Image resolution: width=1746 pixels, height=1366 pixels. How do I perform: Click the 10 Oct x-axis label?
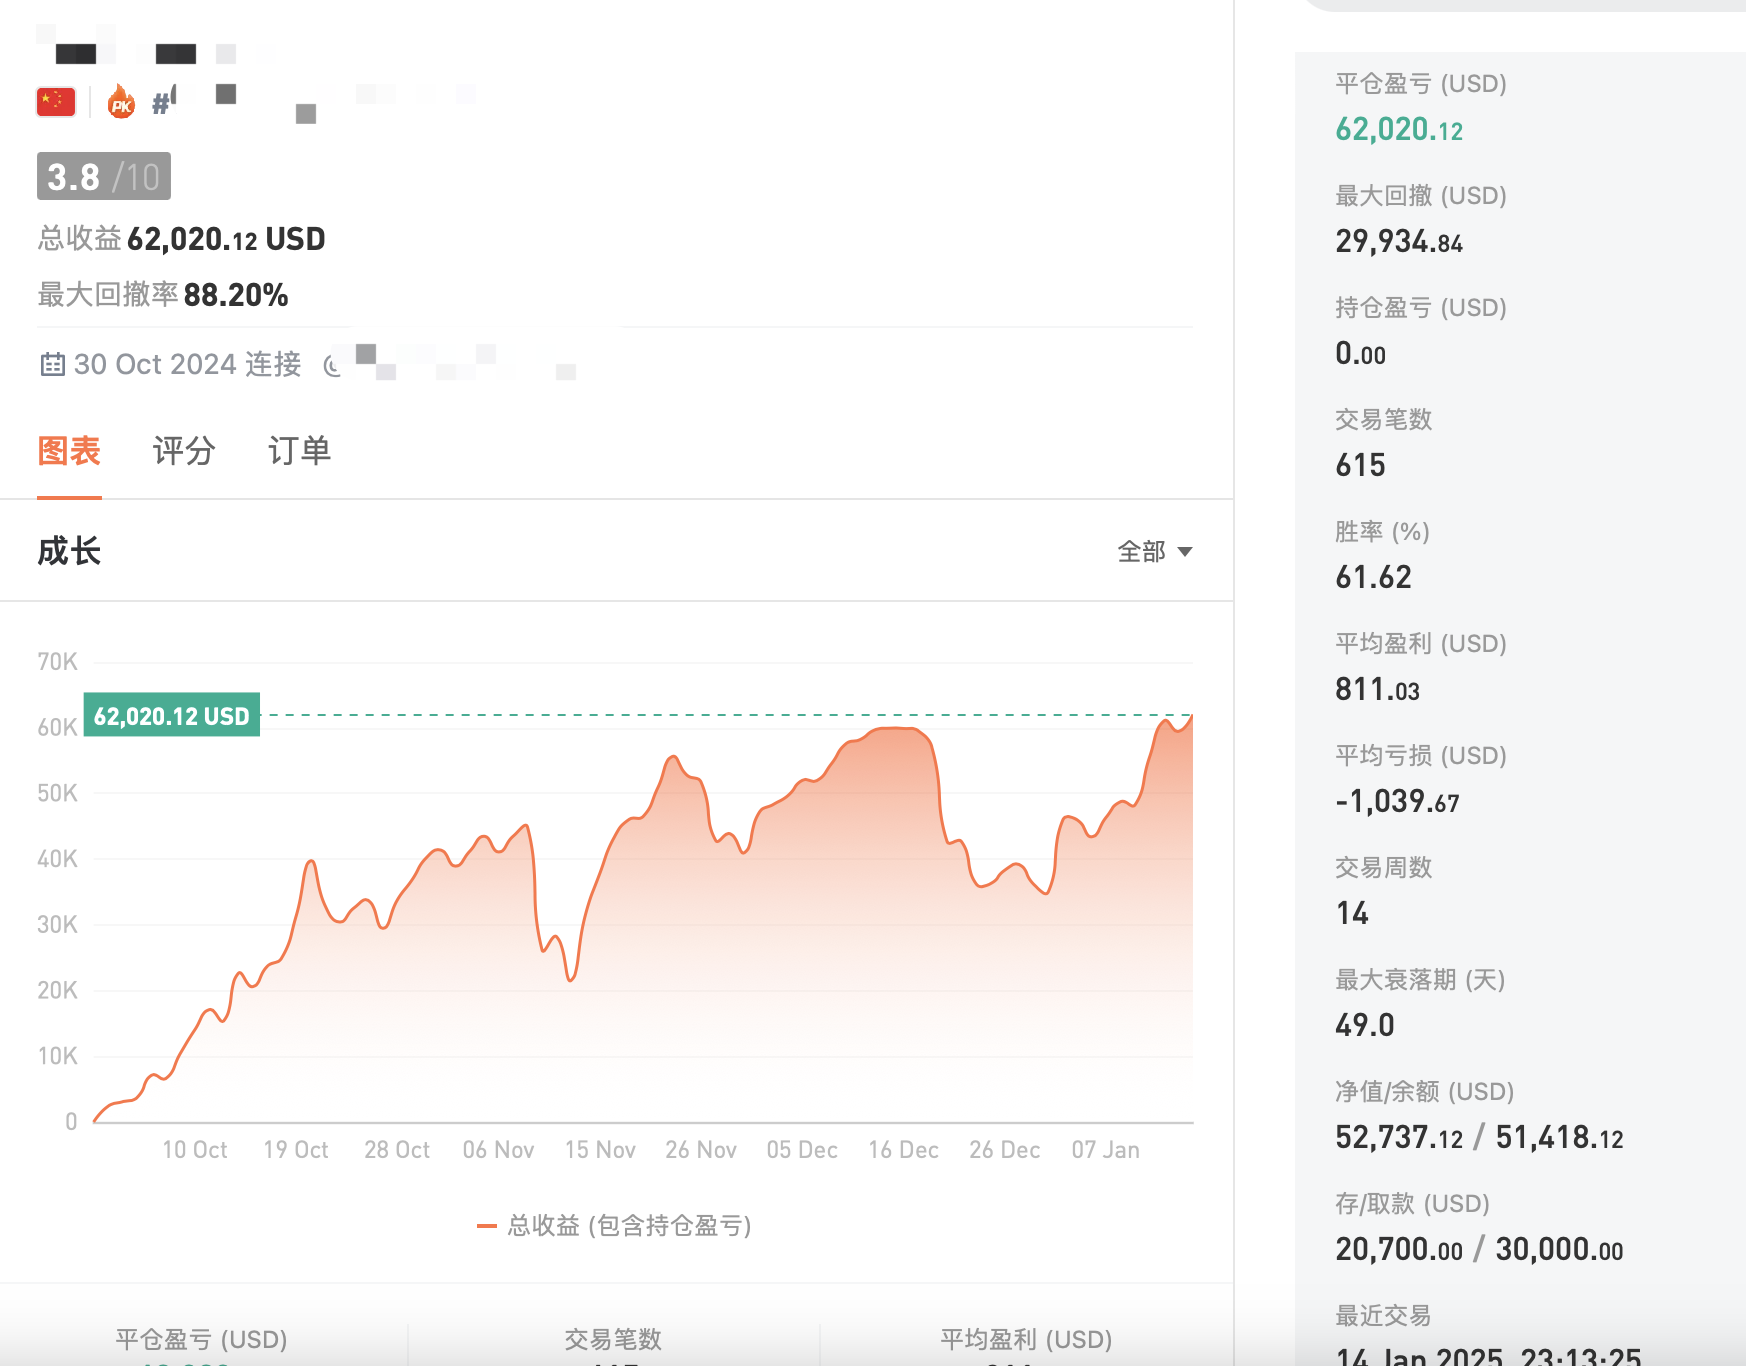[x=195, y=1150]
